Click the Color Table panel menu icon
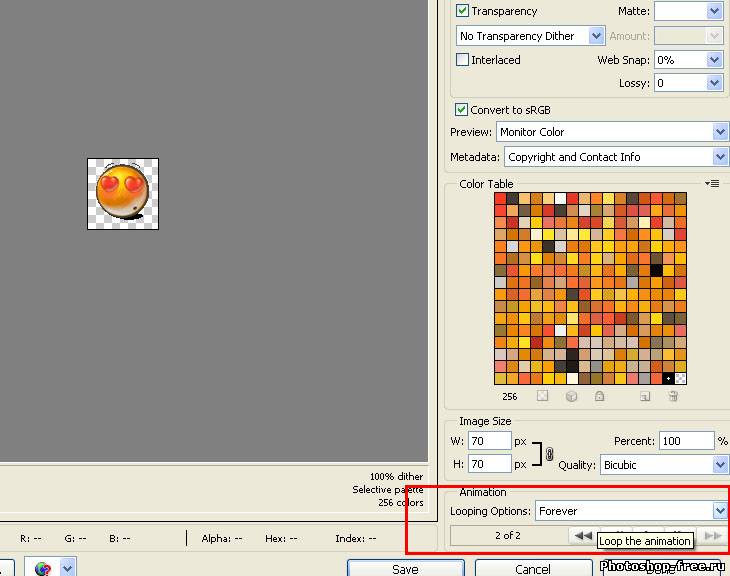This screenshot has width=730, height=576. click(713, 184)
